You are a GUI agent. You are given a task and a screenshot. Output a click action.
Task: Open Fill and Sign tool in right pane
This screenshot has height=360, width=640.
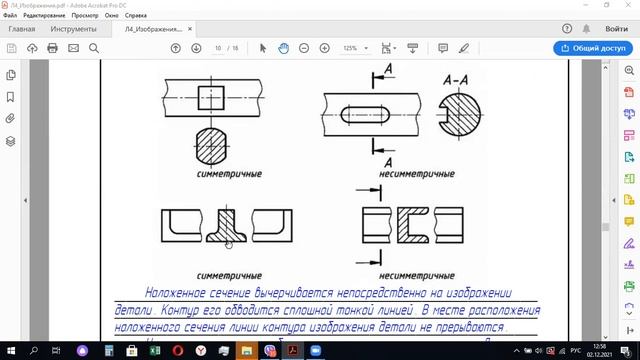tap(629, 244)
